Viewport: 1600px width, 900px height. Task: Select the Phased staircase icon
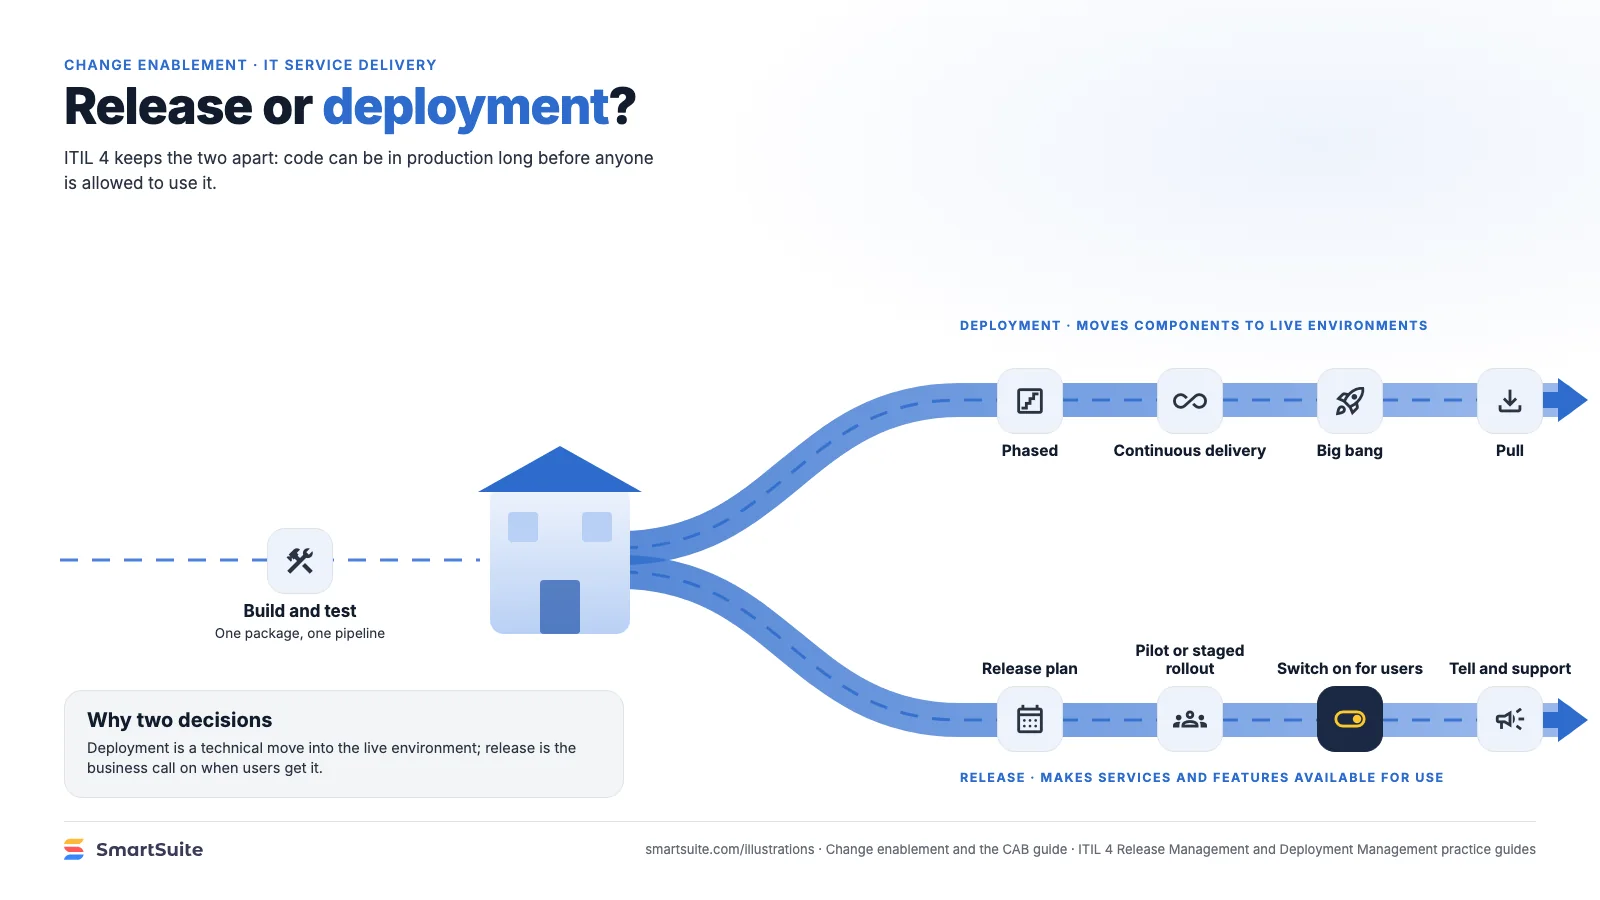[x=1030, y=401]
